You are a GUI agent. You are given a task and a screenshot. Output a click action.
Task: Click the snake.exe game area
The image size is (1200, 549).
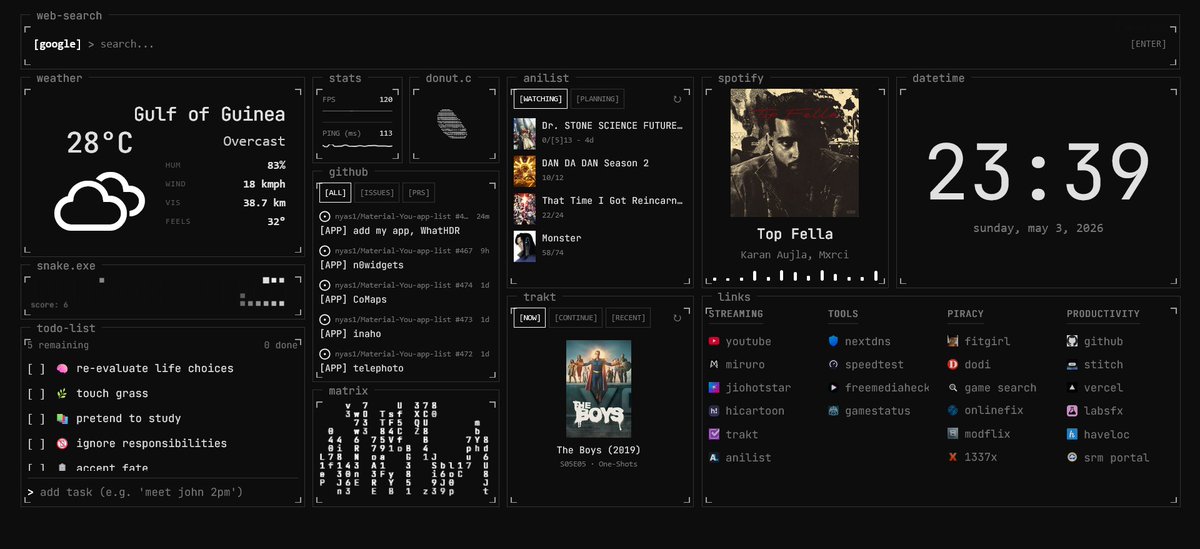click(163, 291)
